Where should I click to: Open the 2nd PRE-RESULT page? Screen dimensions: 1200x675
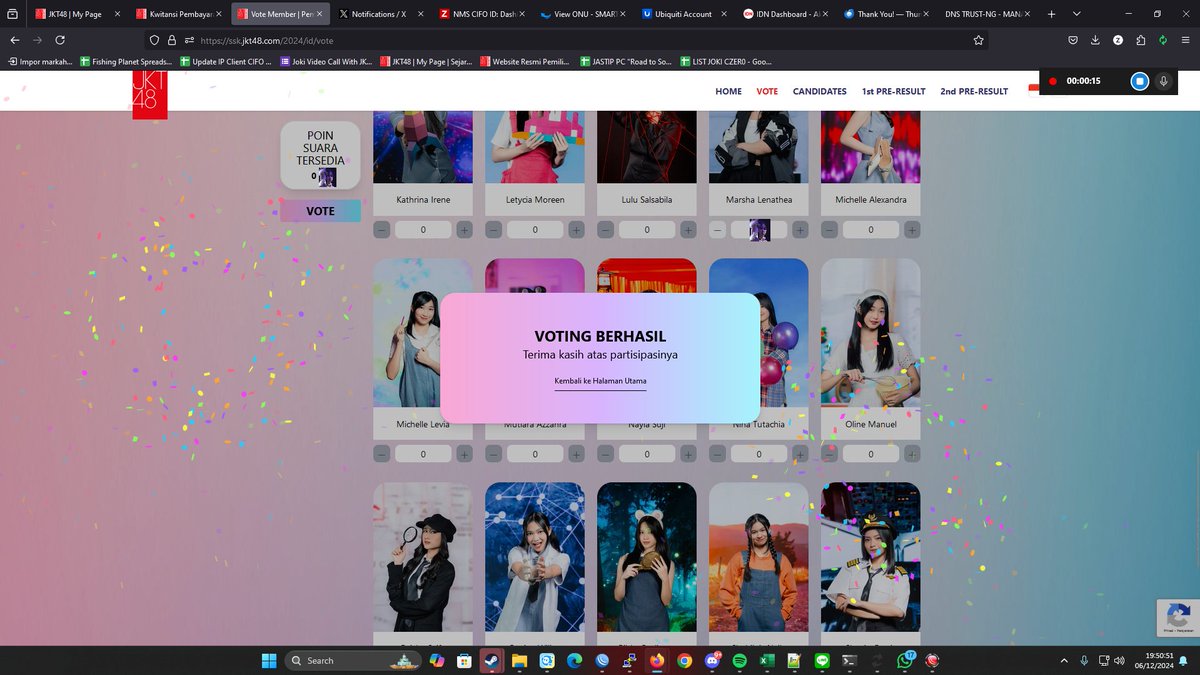click(974, 91)
